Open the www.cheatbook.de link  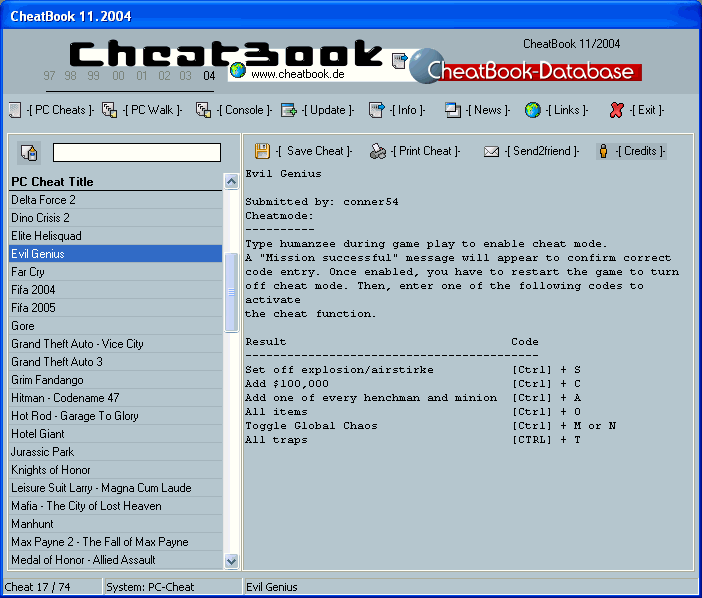tap(291, 74)
